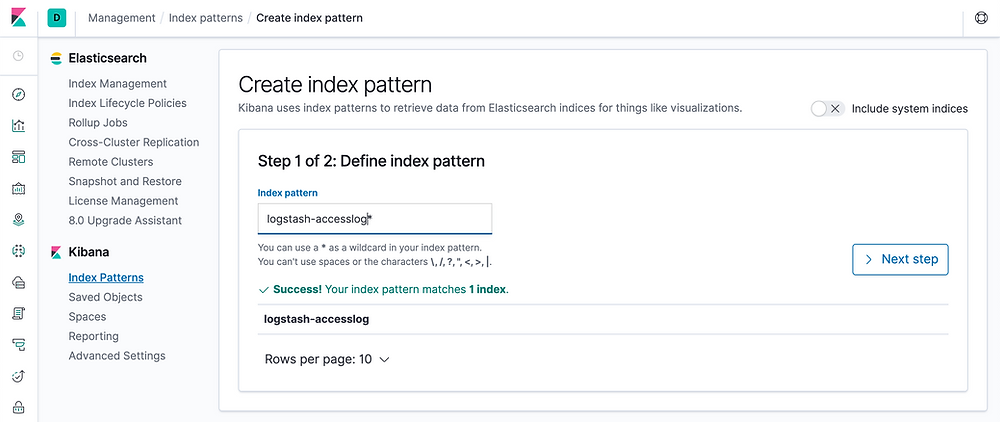
Task: Open the Canvas icon in the sidebar
Action: click(18, 188)
